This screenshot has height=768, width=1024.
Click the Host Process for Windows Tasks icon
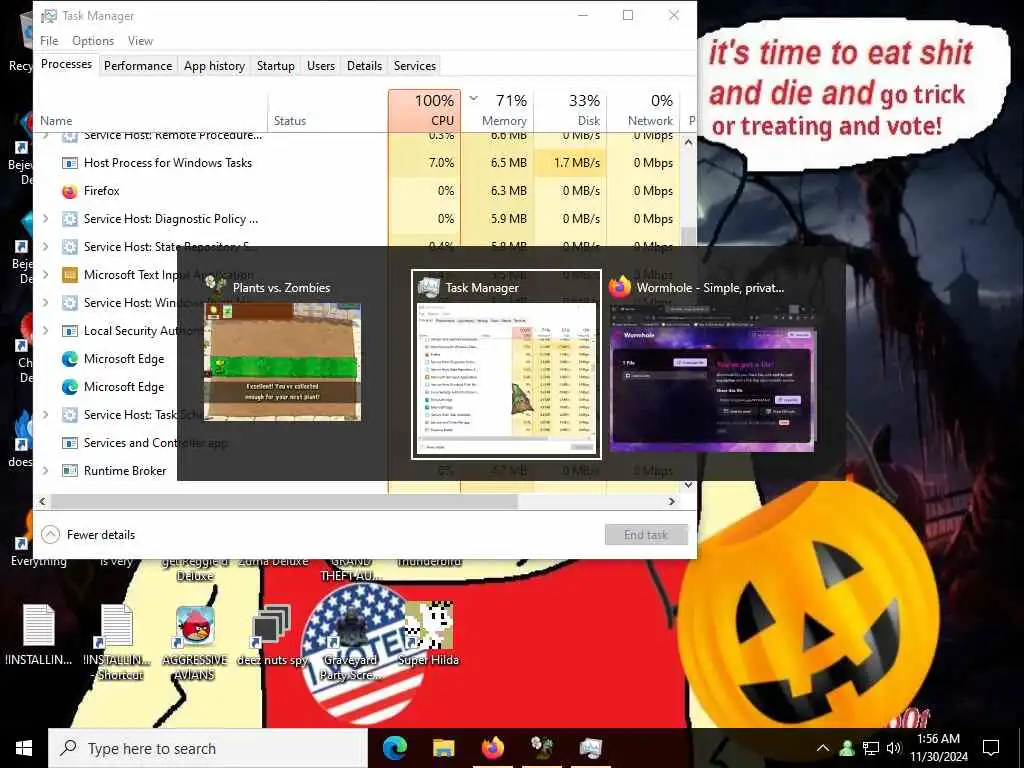click(x=69, y=163)
